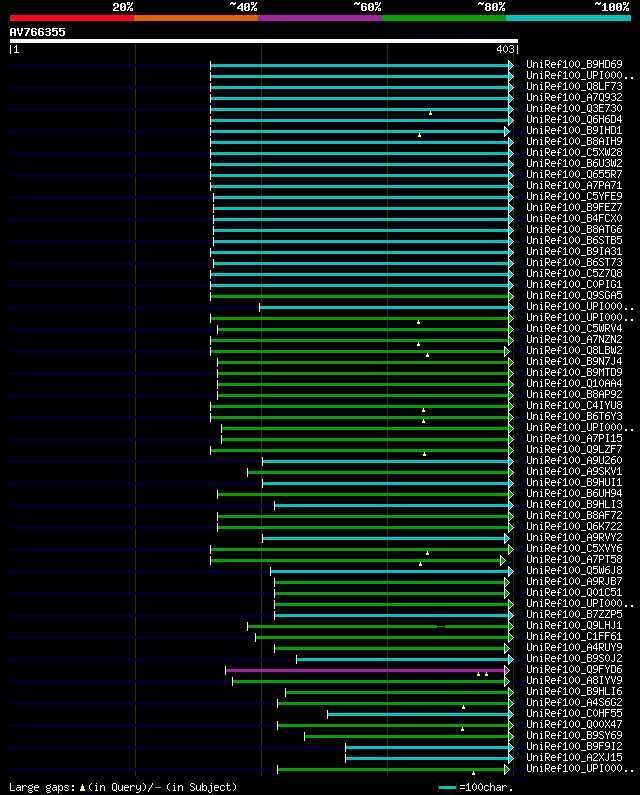The height and width of the screenshot is (795, 640).
Task: Click UniRef100_A7PA71 label
Action: pos(574,185)
